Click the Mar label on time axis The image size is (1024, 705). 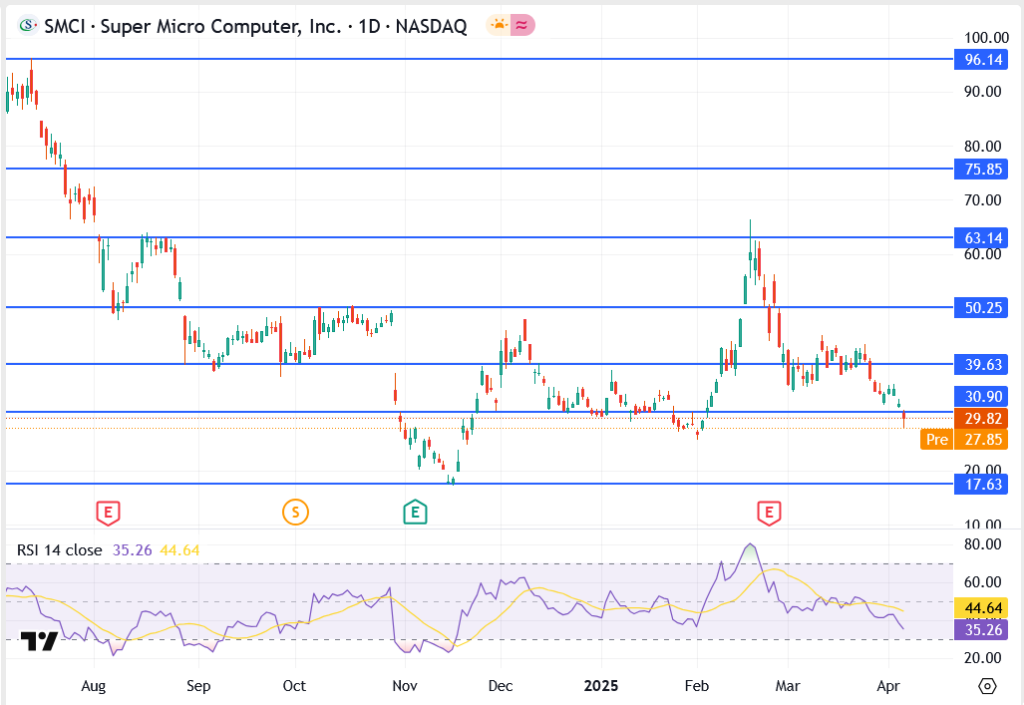point(788,686)
